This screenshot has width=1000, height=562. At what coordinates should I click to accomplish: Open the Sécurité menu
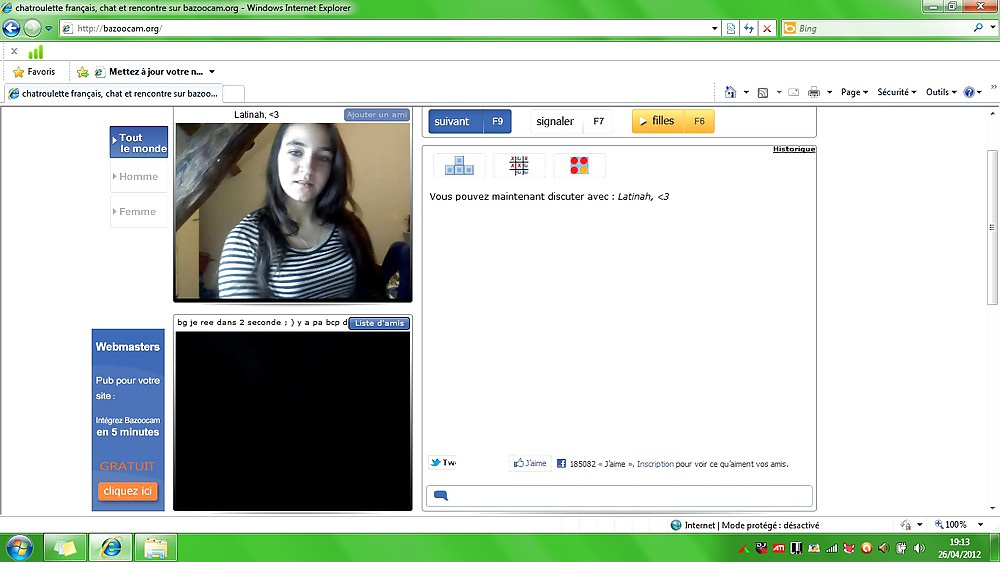pyautogui.click(x=897, y=92)
